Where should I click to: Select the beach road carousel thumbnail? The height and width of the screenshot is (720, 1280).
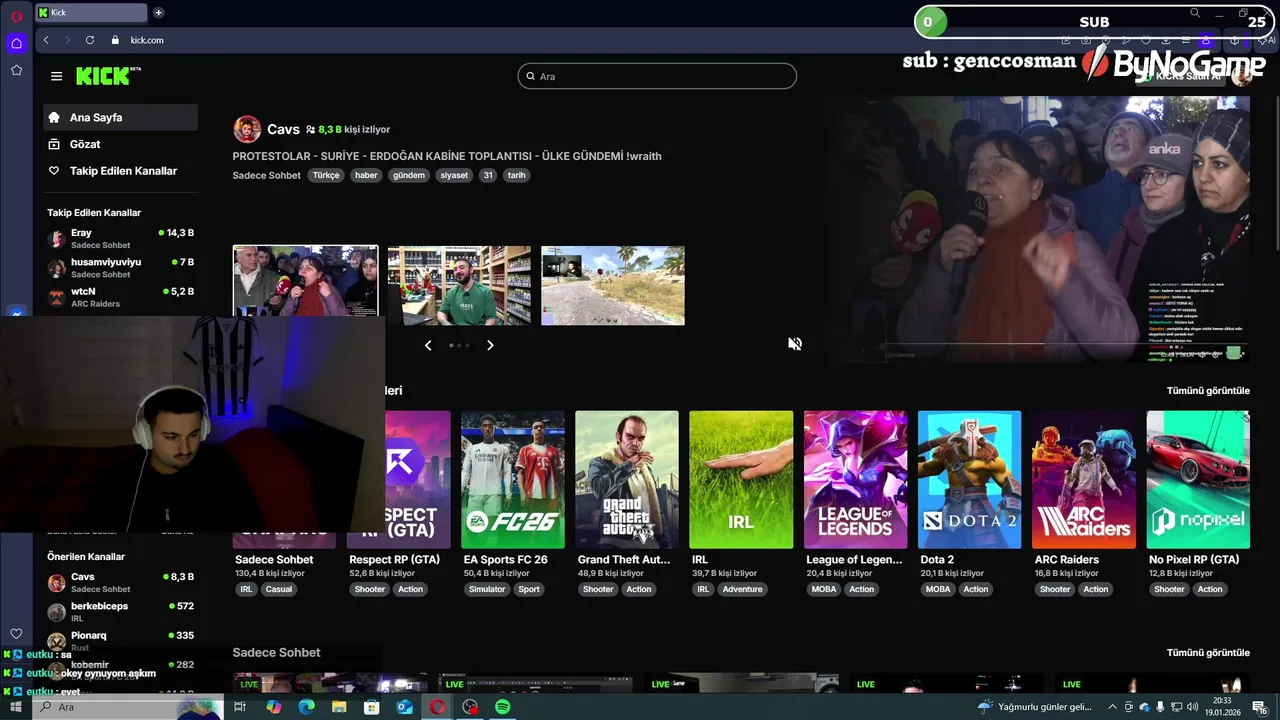click(x=613, y=285)
